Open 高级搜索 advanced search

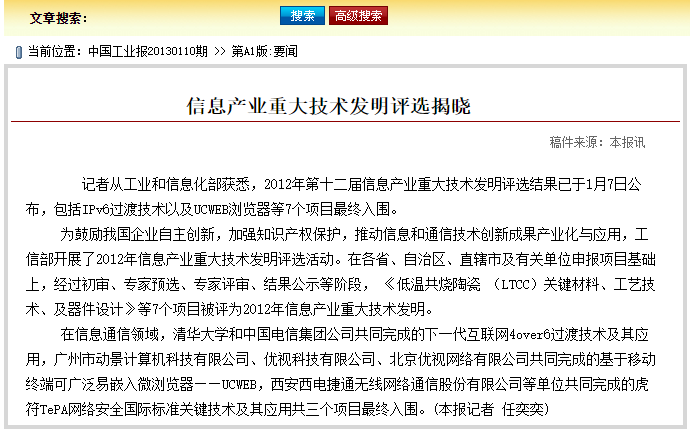click(x=357, y=17)
